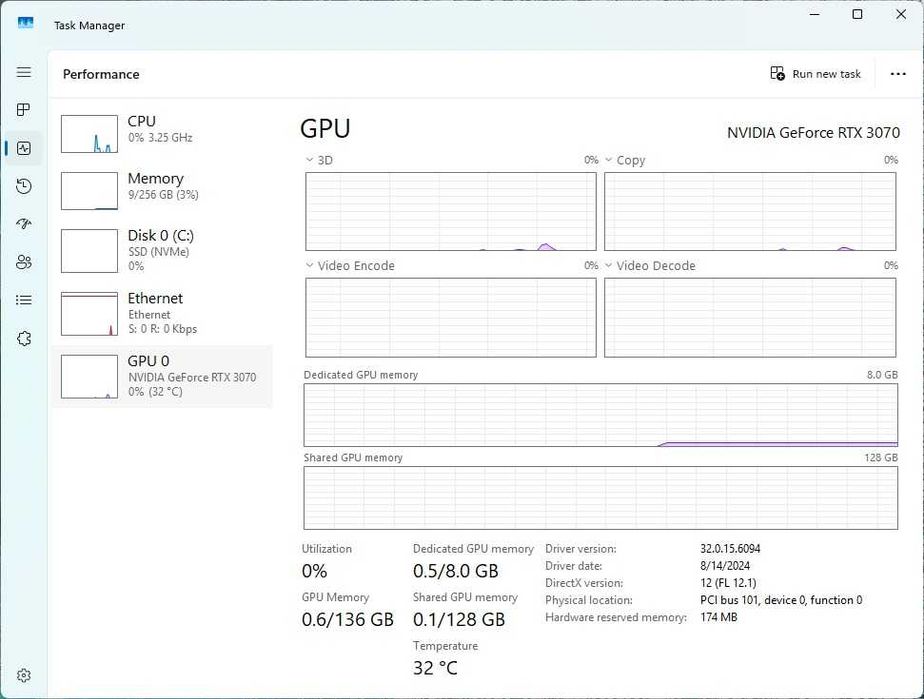Click the 3D engine graph
Viewport: 924px width, 699px height.
pyautogui.click(x=451, y=211)
